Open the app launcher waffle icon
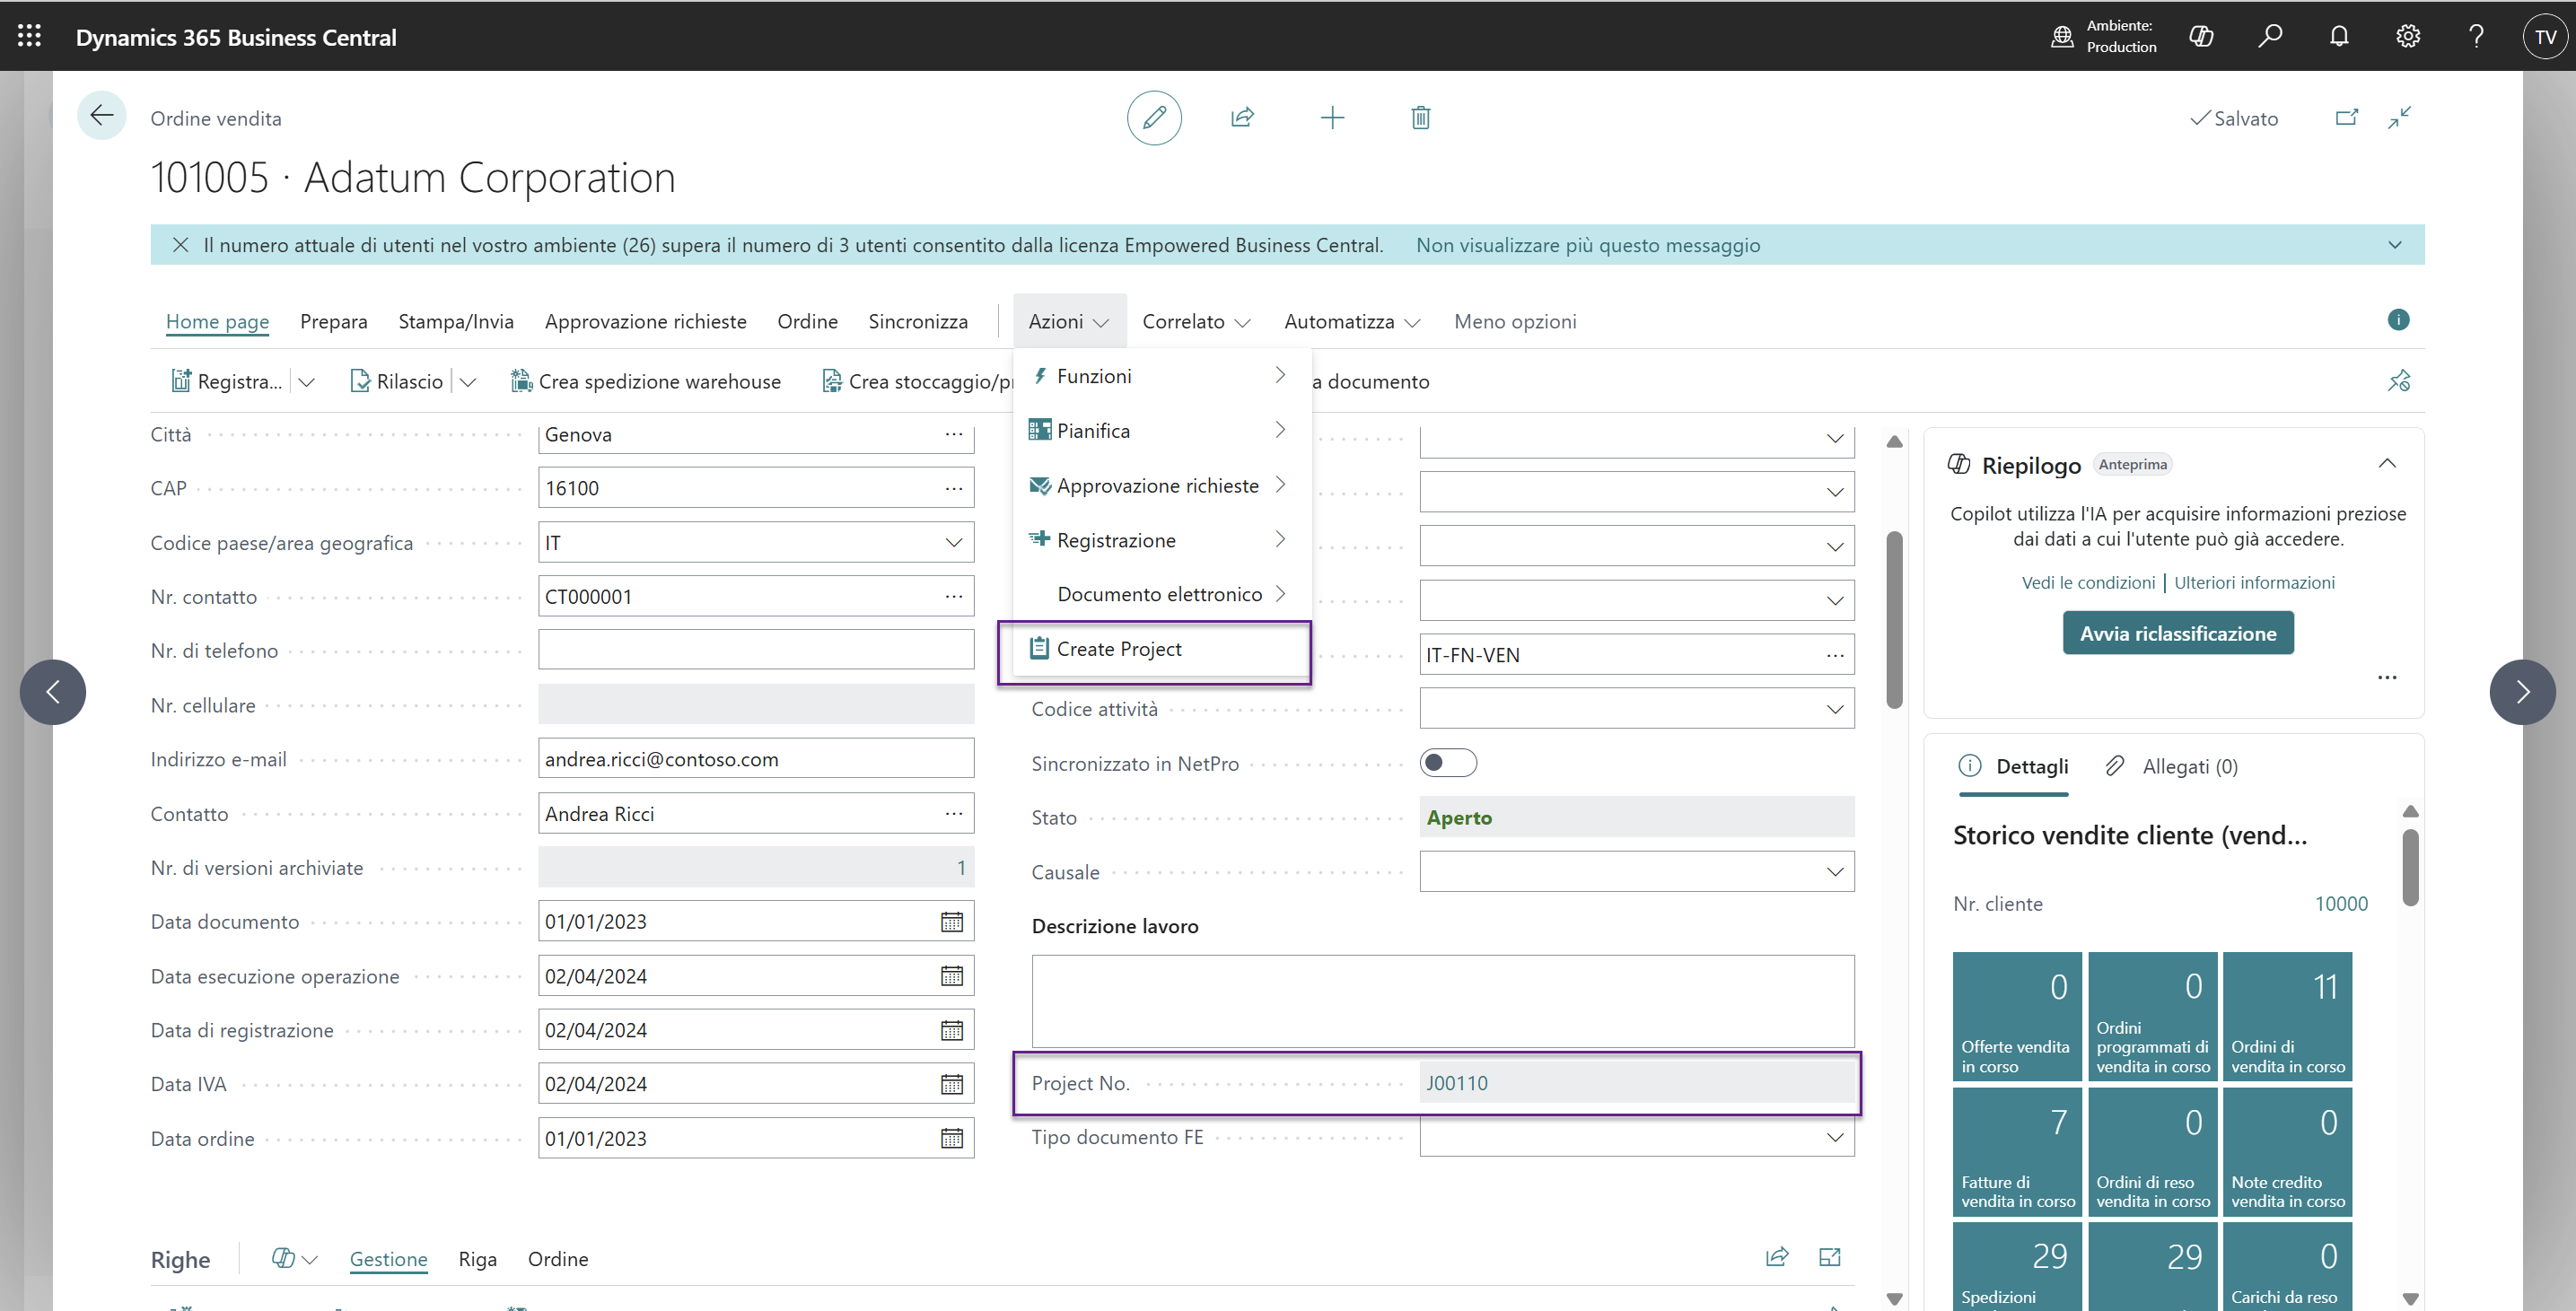Image resolution: width=2576 pixels, height=1311 pixels. (29, 36)
